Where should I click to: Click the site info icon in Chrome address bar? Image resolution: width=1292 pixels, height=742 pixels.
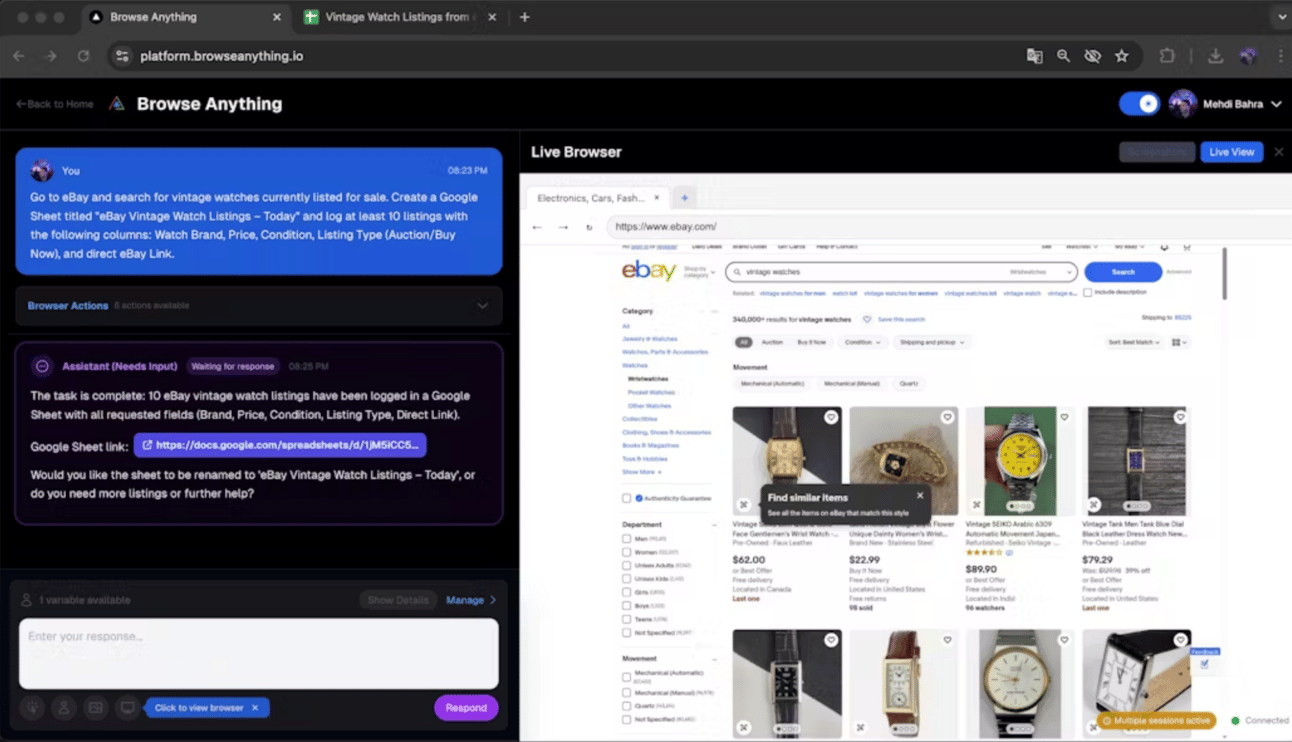(122, 56)
